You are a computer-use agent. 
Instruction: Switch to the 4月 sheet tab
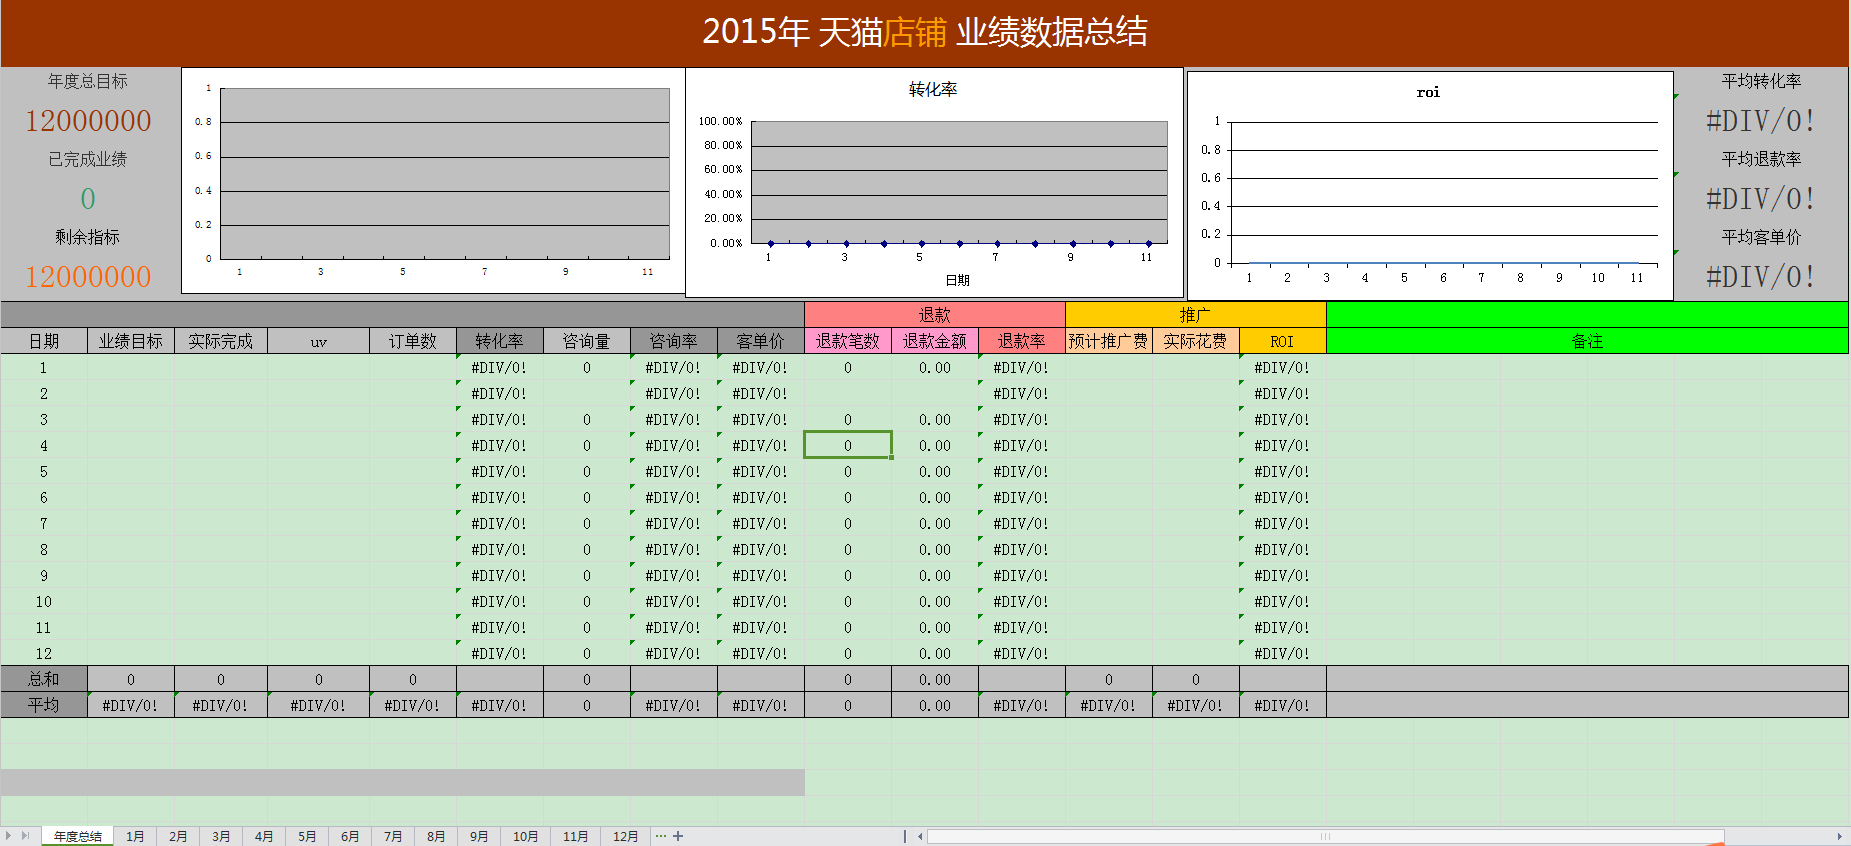pyautogui.click(x=264, y=836)
